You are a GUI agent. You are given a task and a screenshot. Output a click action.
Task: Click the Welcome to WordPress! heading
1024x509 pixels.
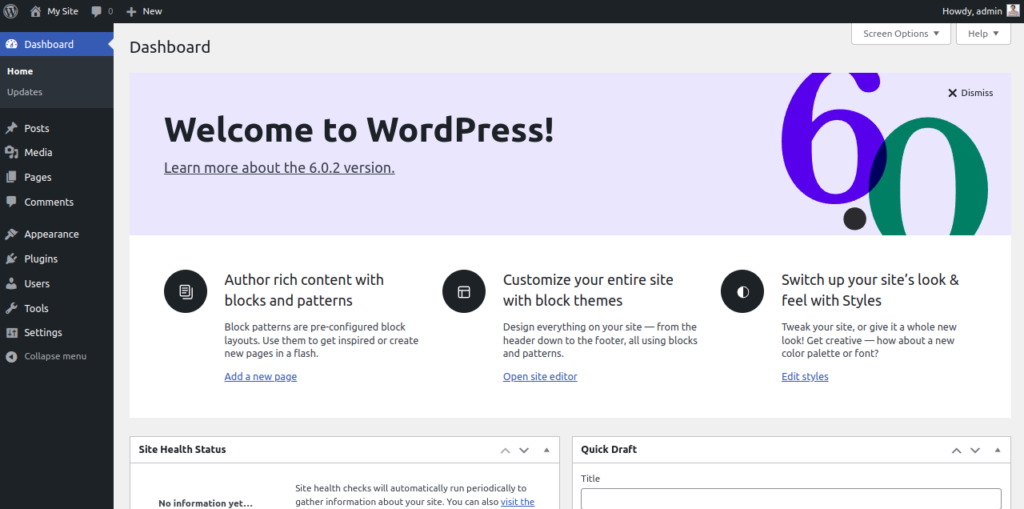tap(359, 129)
